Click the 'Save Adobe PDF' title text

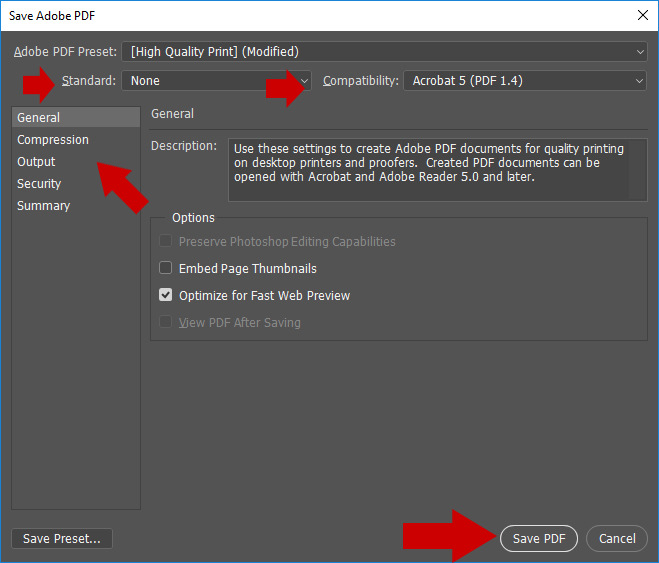[x=52, y=16]
